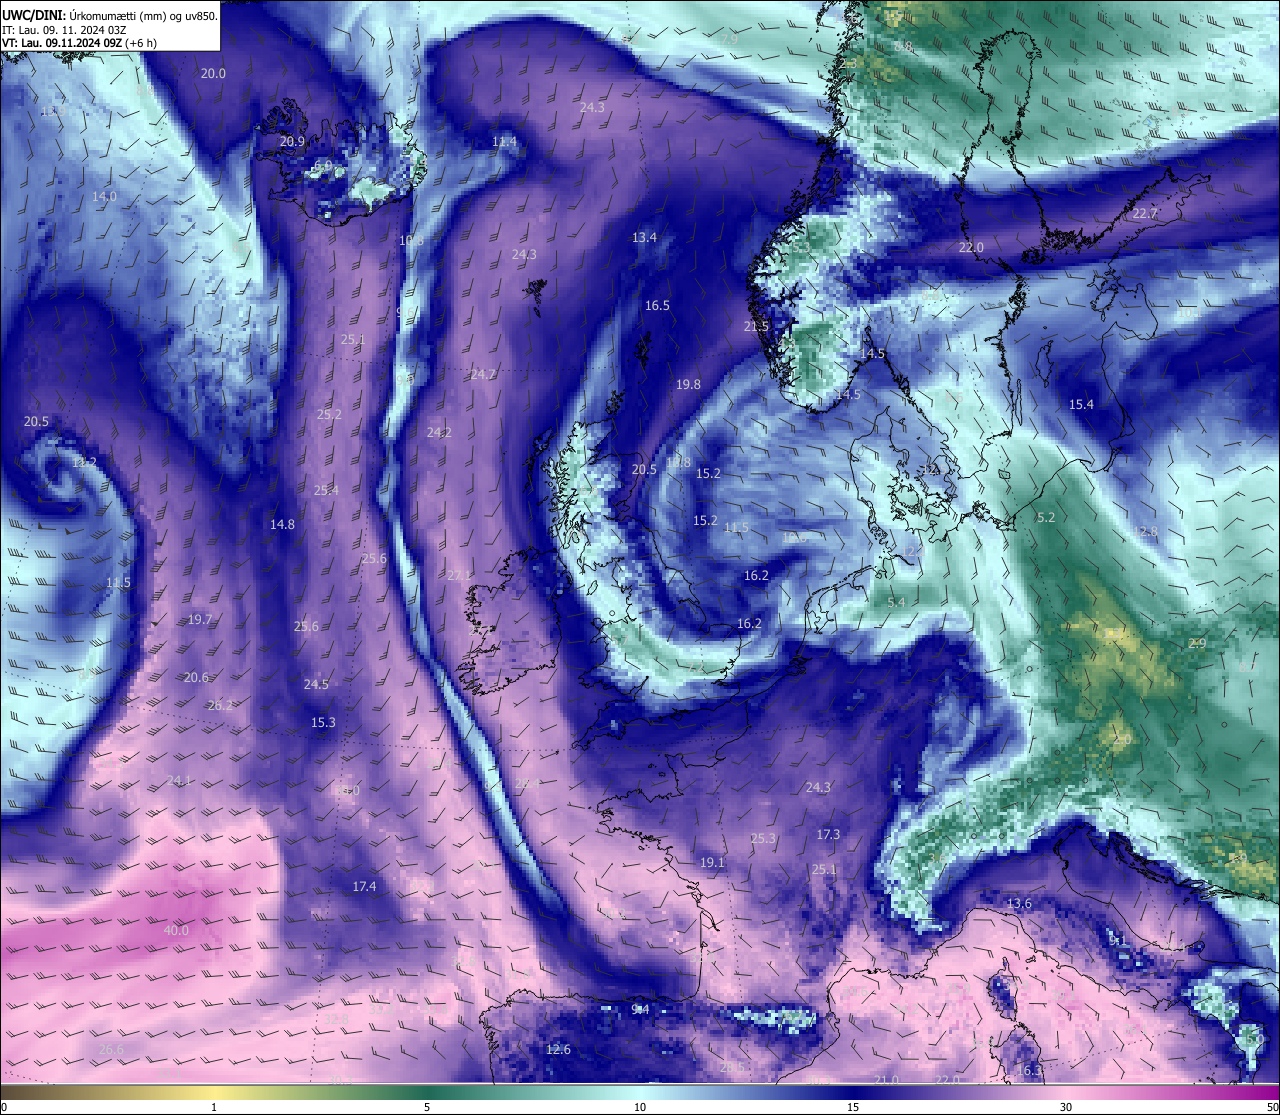
Task: Click the 13.4 value on the map
Action: pyautogui.click(x=645, y=238)
